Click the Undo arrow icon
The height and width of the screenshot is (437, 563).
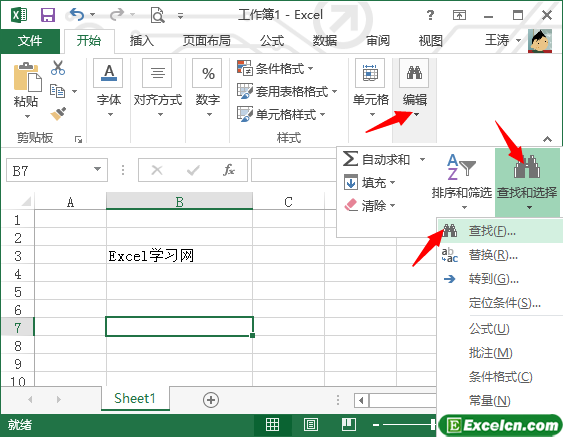tap(77, 15)
